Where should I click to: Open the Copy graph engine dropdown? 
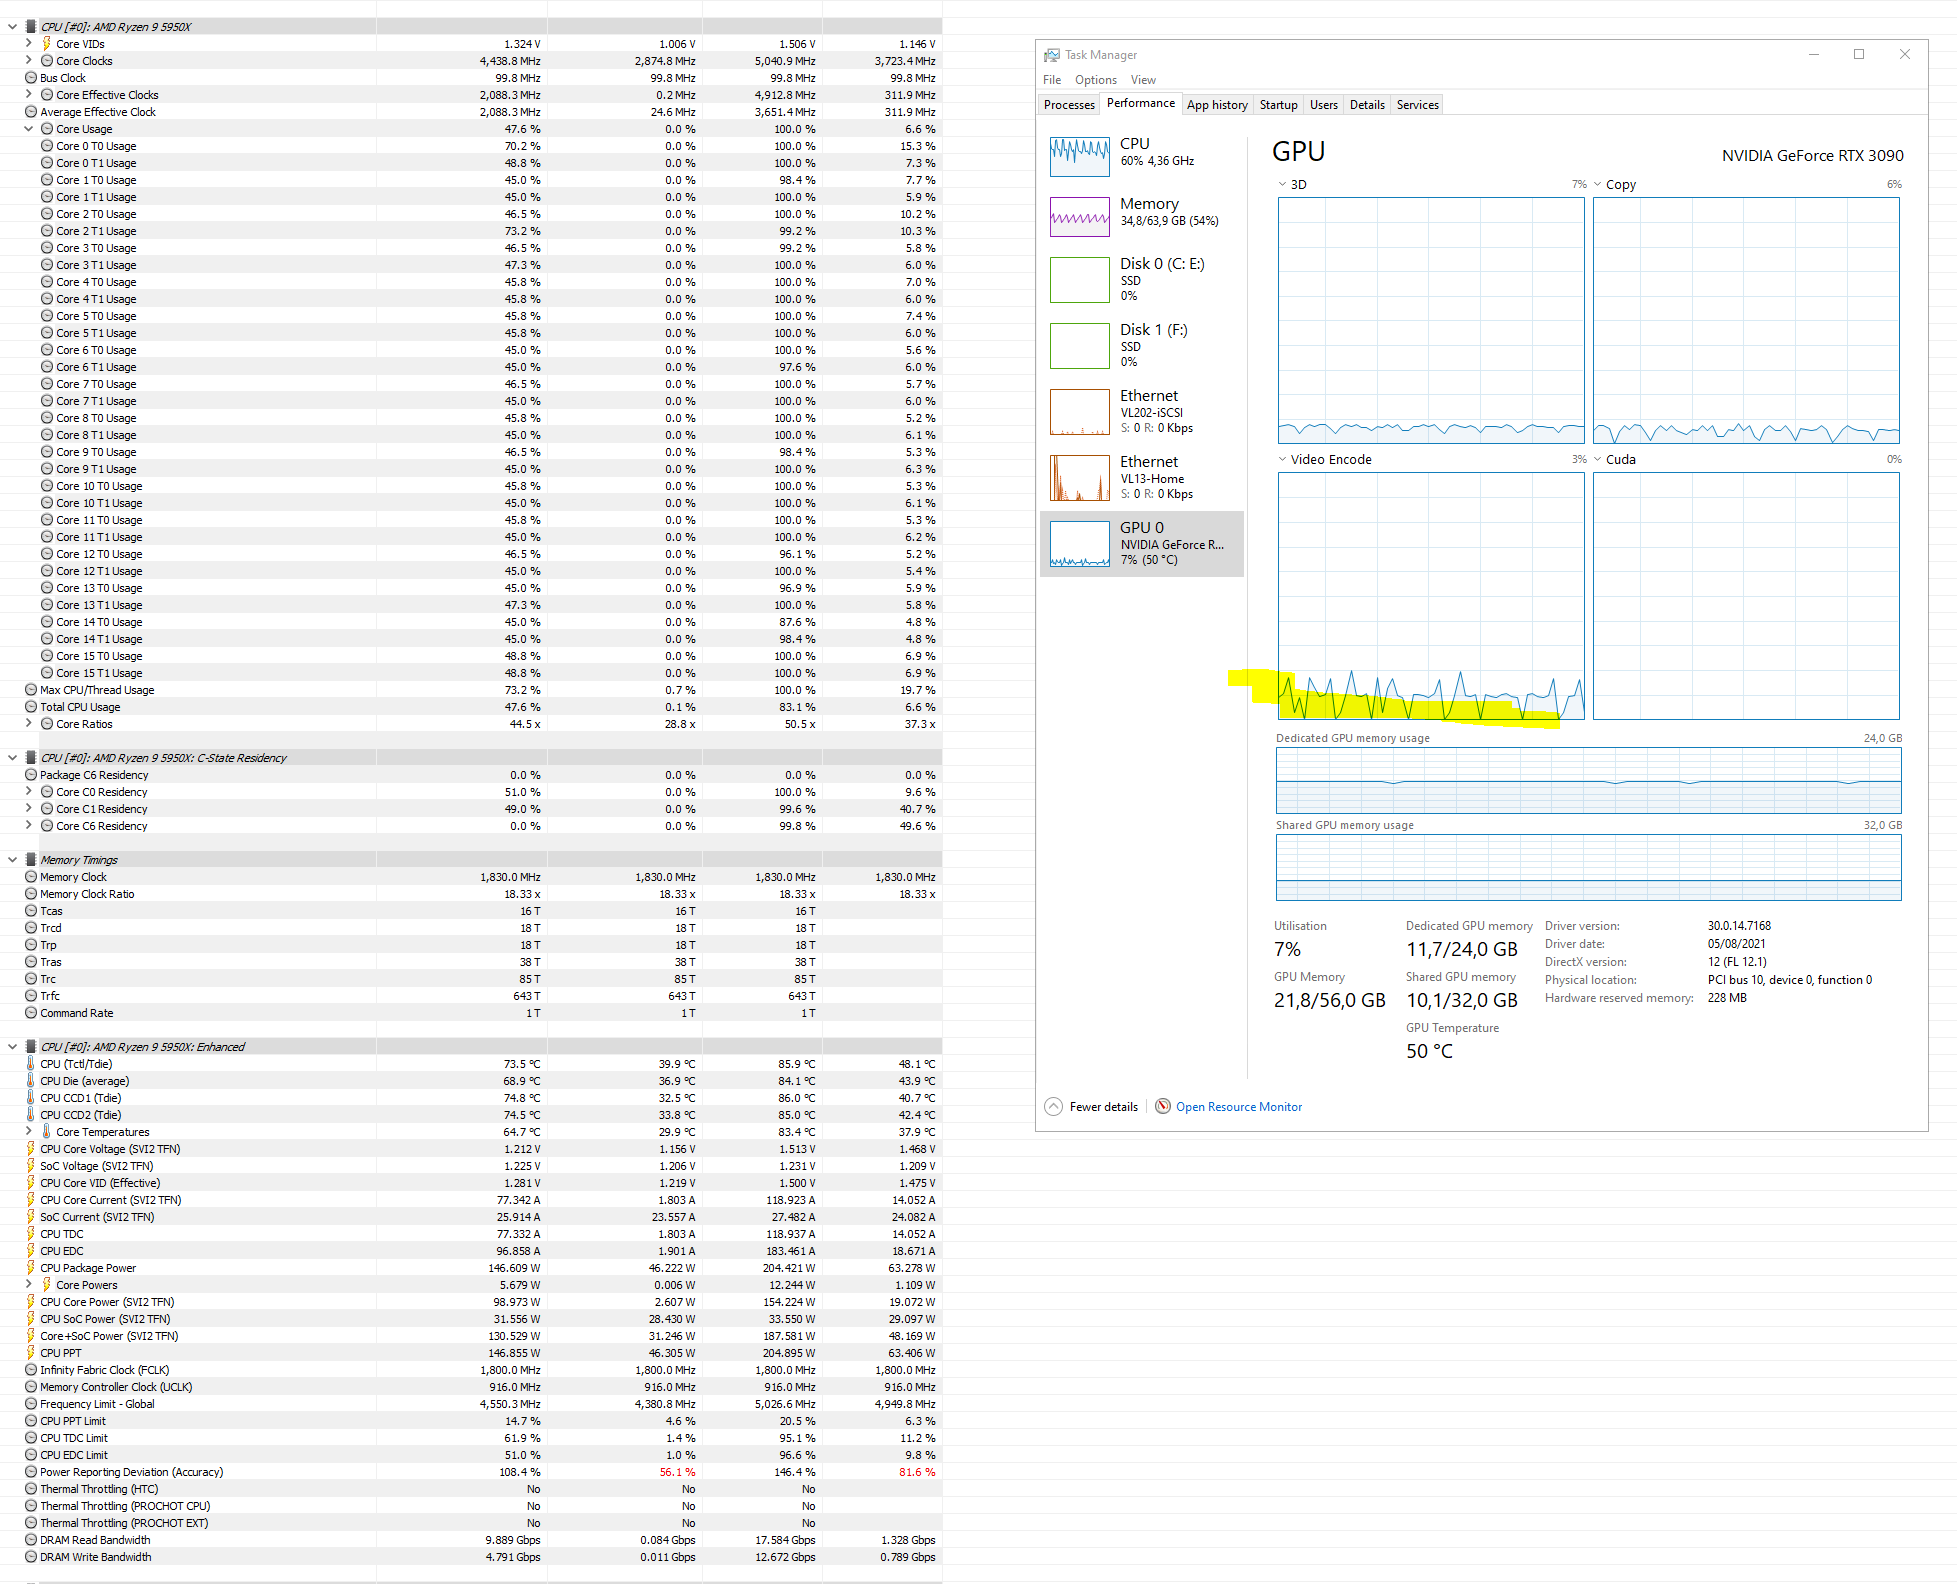point(1598,184)
